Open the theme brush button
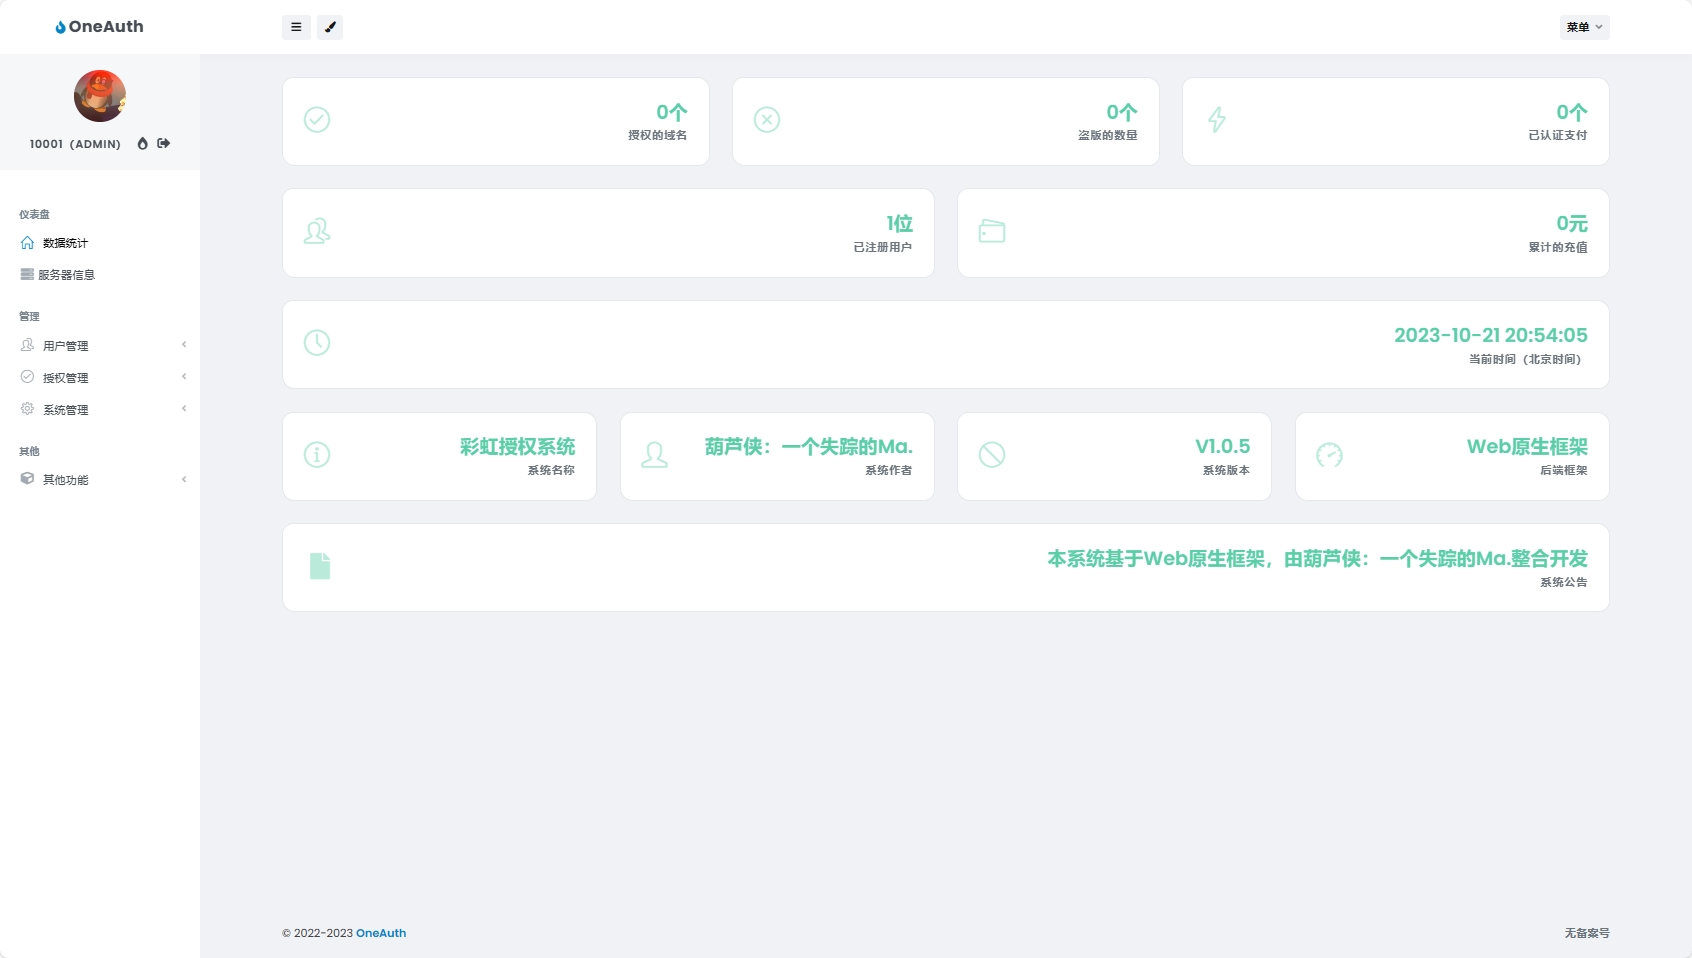Image resolution: width=1692 pixels, height=958 pixels. point(330,27)
